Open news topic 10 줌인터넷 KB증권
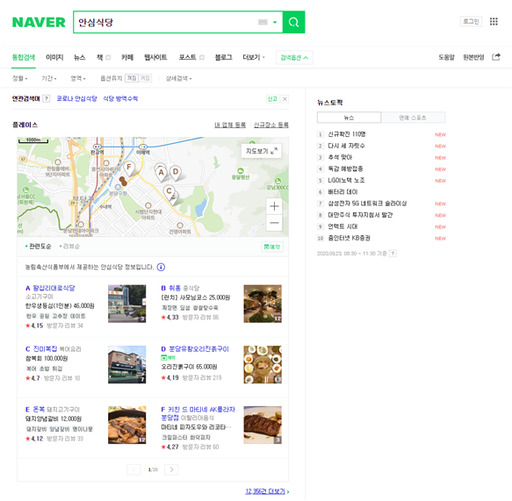 click(x=349, y=238)
